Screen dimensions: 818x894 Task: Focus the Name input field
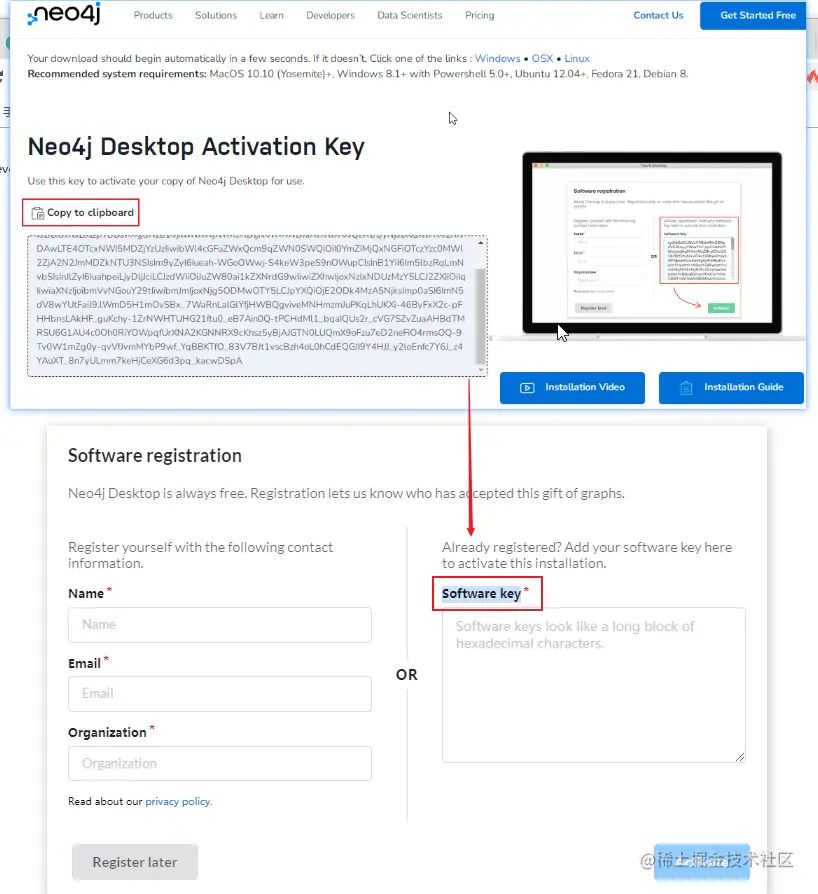[219, 625]
